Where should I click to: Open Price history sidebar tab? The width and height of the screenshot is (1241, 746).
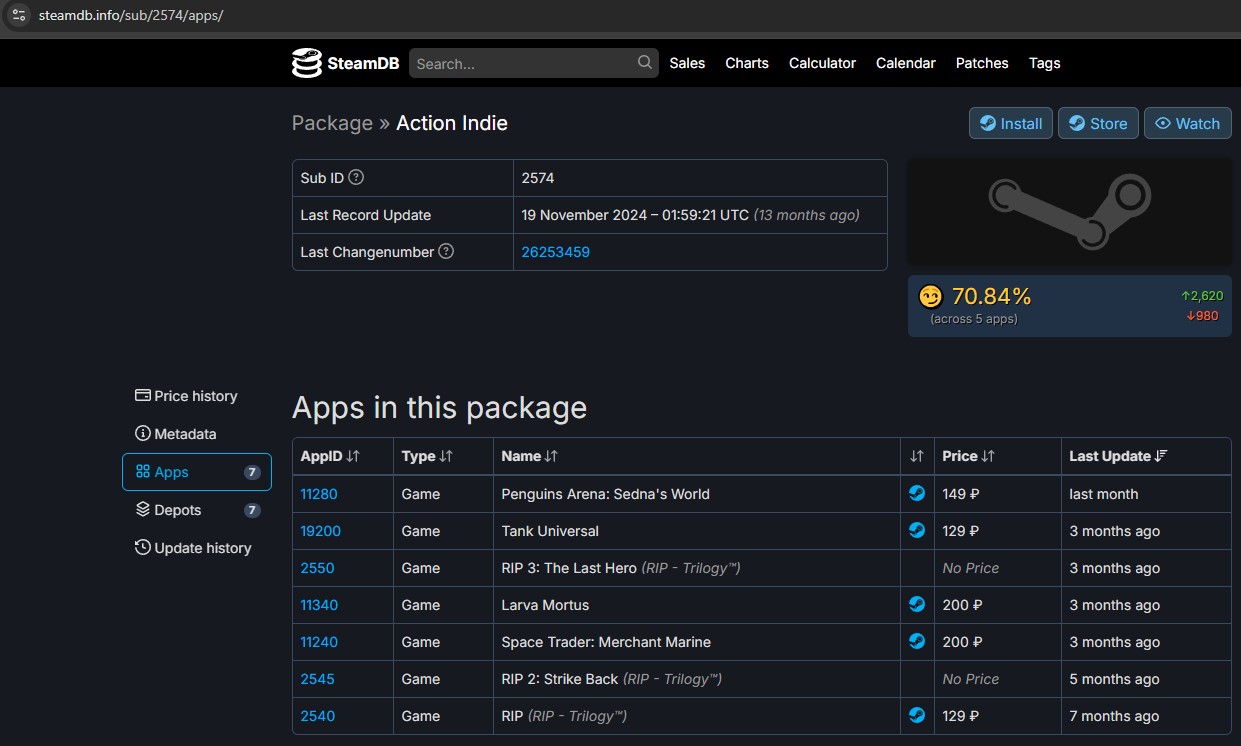(x=196, y=396)
